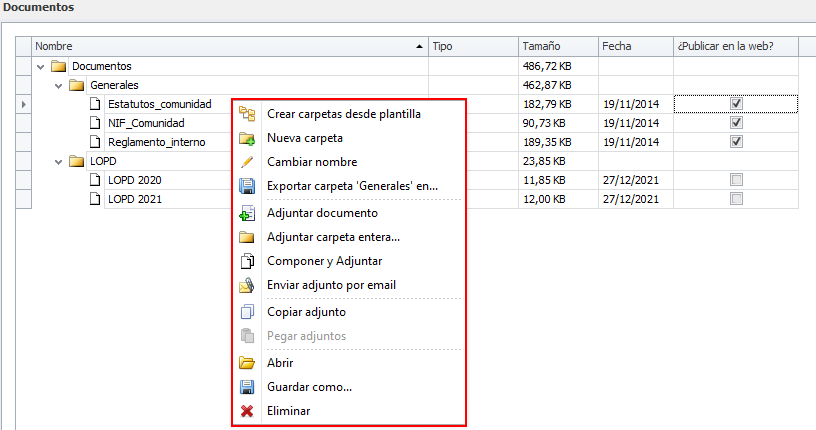This screenshot has height=430, width=816.
Task: Click the Generales folder icon
Action: point(76,85)
